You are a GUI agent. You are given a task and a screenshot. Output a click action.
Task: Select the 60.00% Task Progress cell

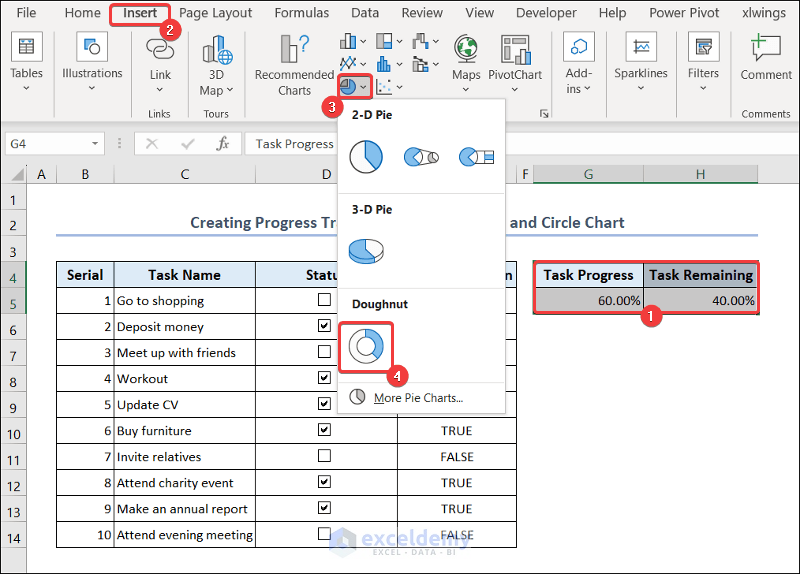coord(588,301)
